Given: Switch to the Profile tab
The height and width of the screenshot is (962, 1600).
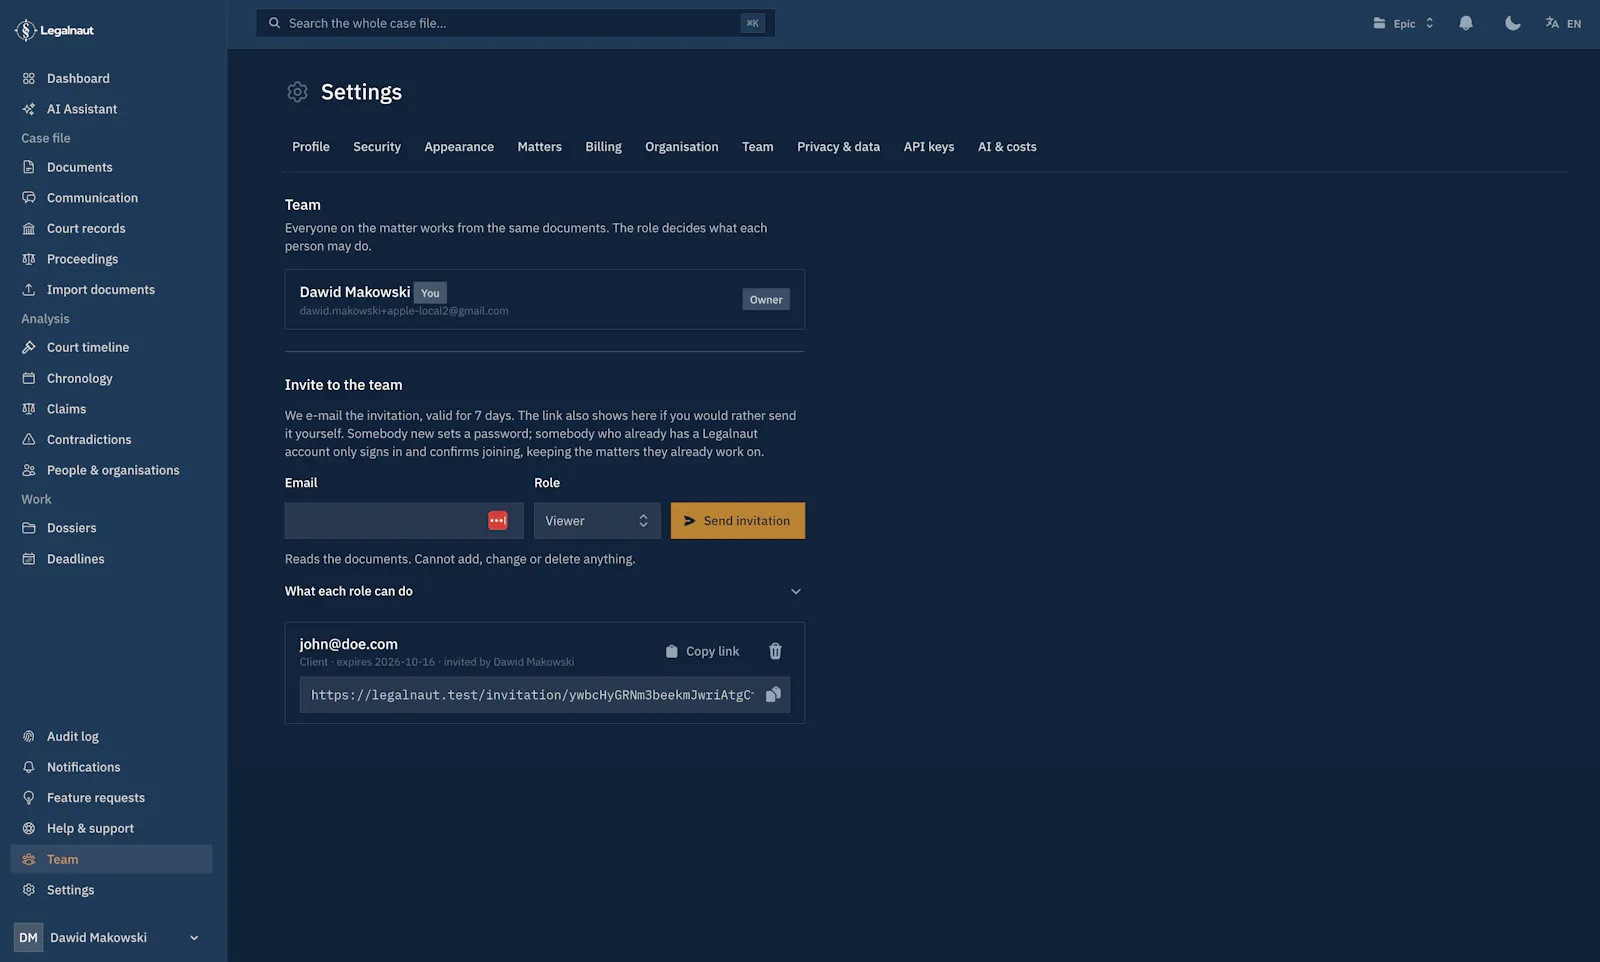Looking at the screenshot, I should click(310, 147).
